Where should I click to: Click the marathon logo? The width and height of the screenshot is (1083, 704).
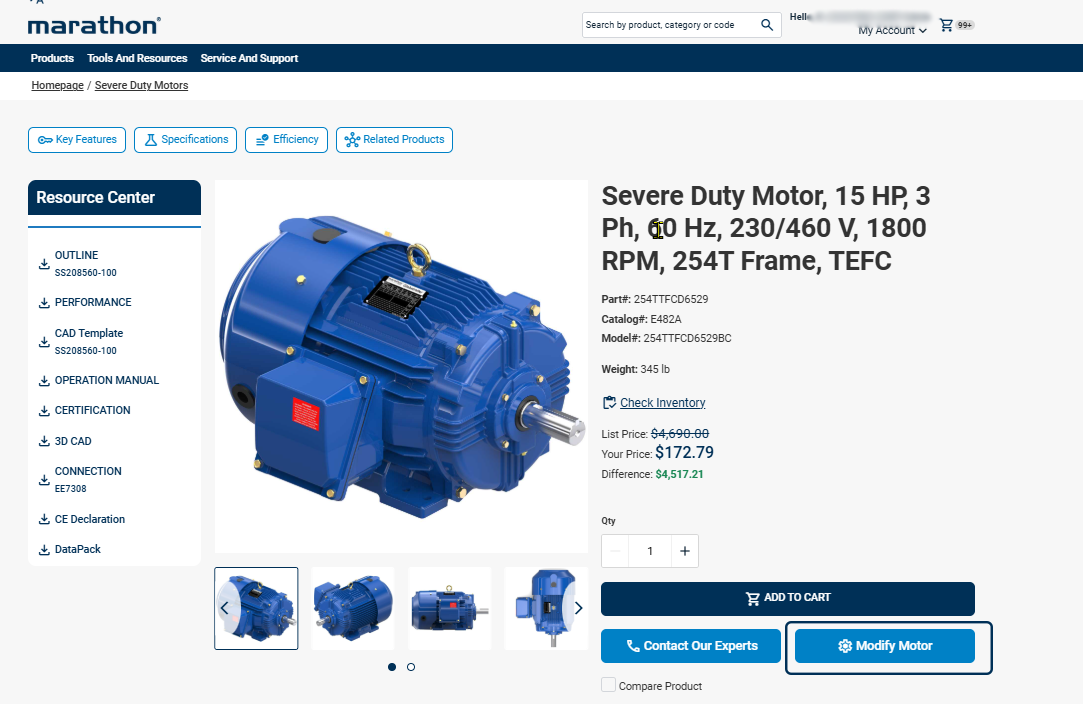coord(93,25)
